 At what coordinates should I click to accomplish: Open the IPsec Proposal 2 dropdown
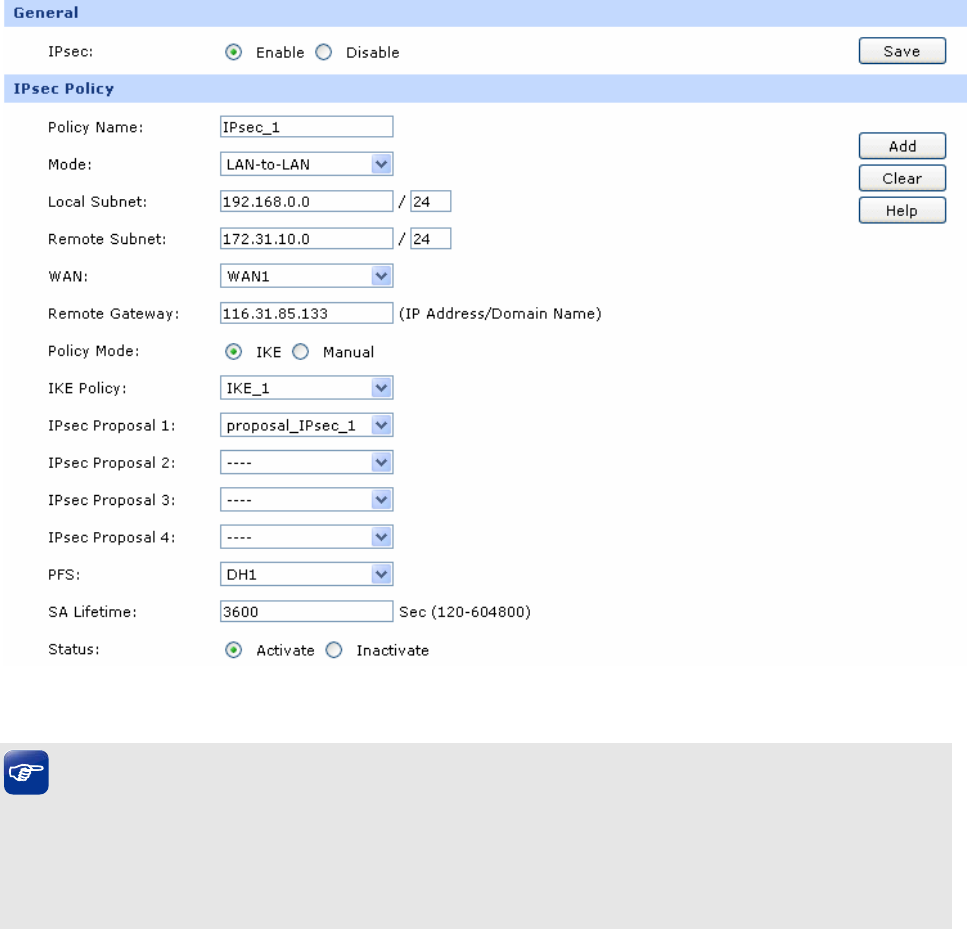(x=306, y=463)
